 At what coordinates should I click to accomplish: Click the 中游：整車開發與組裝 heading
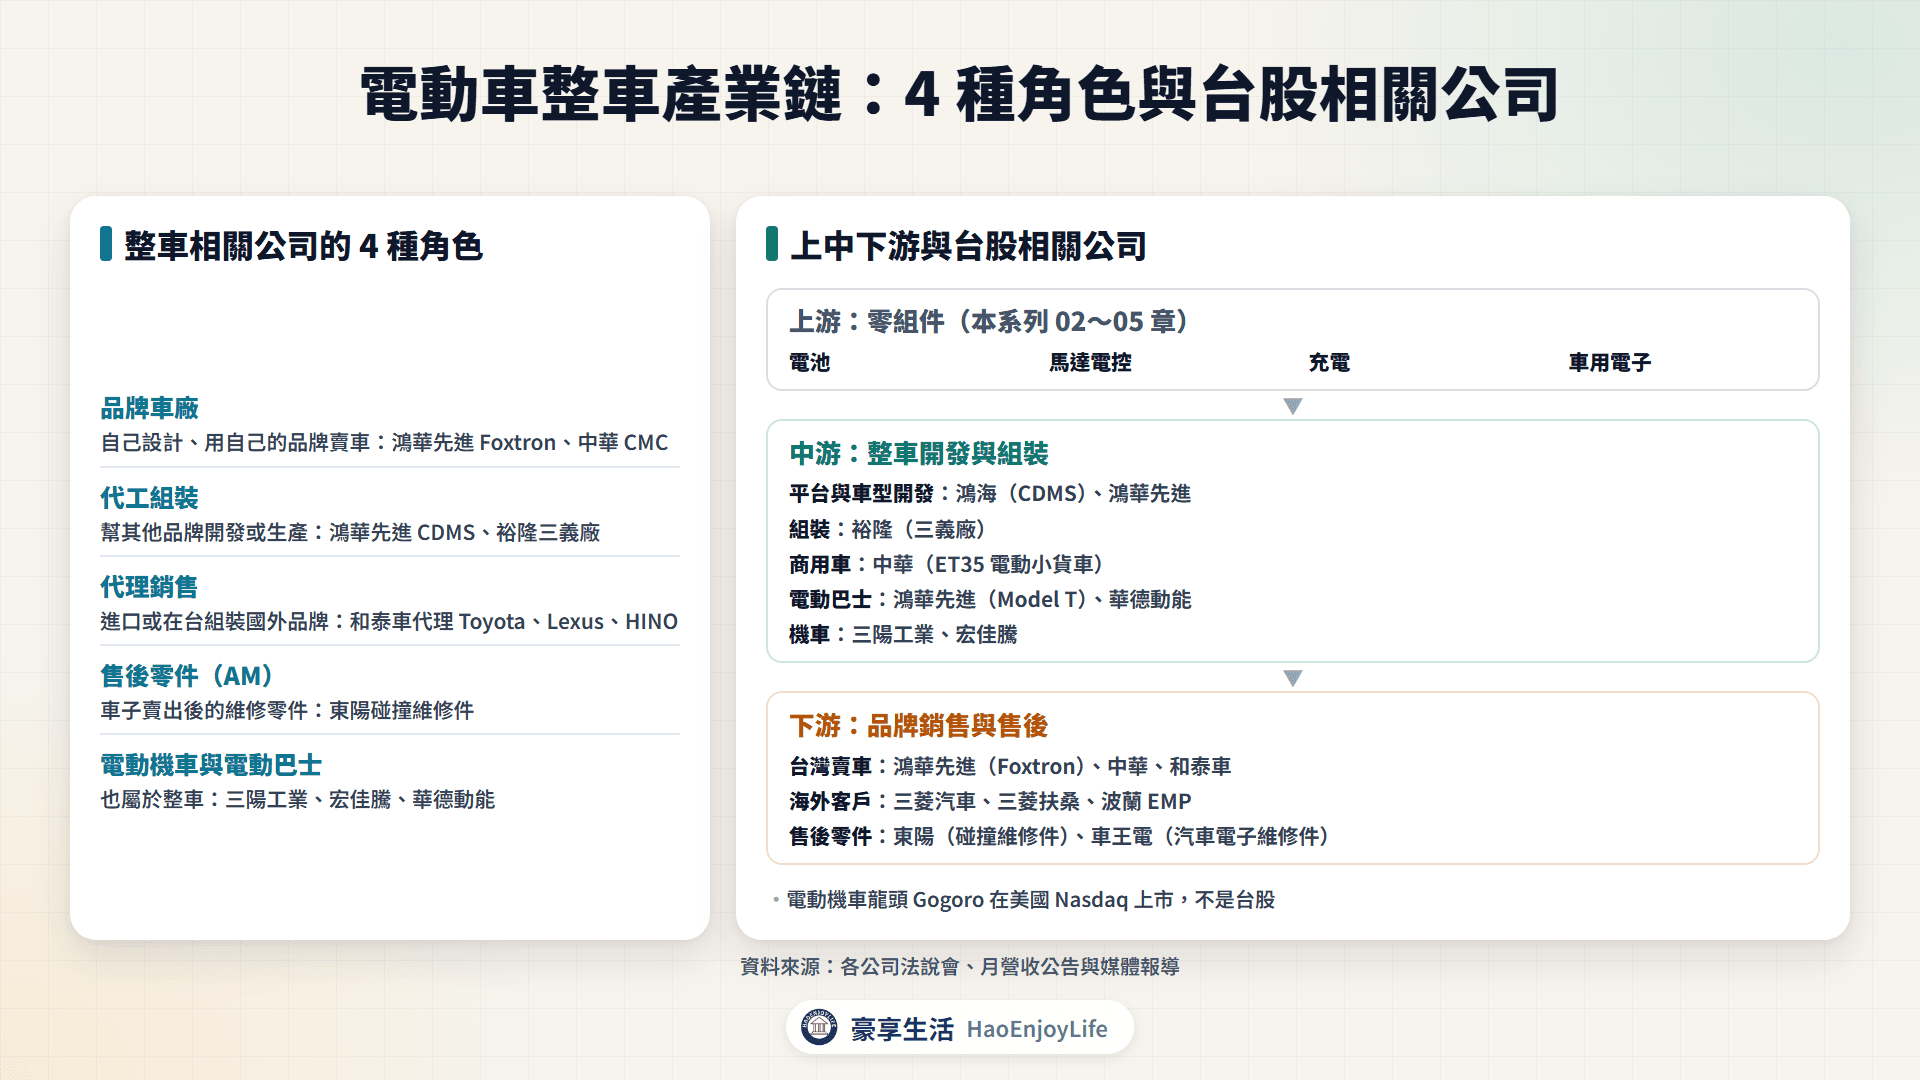coord(918,454)
